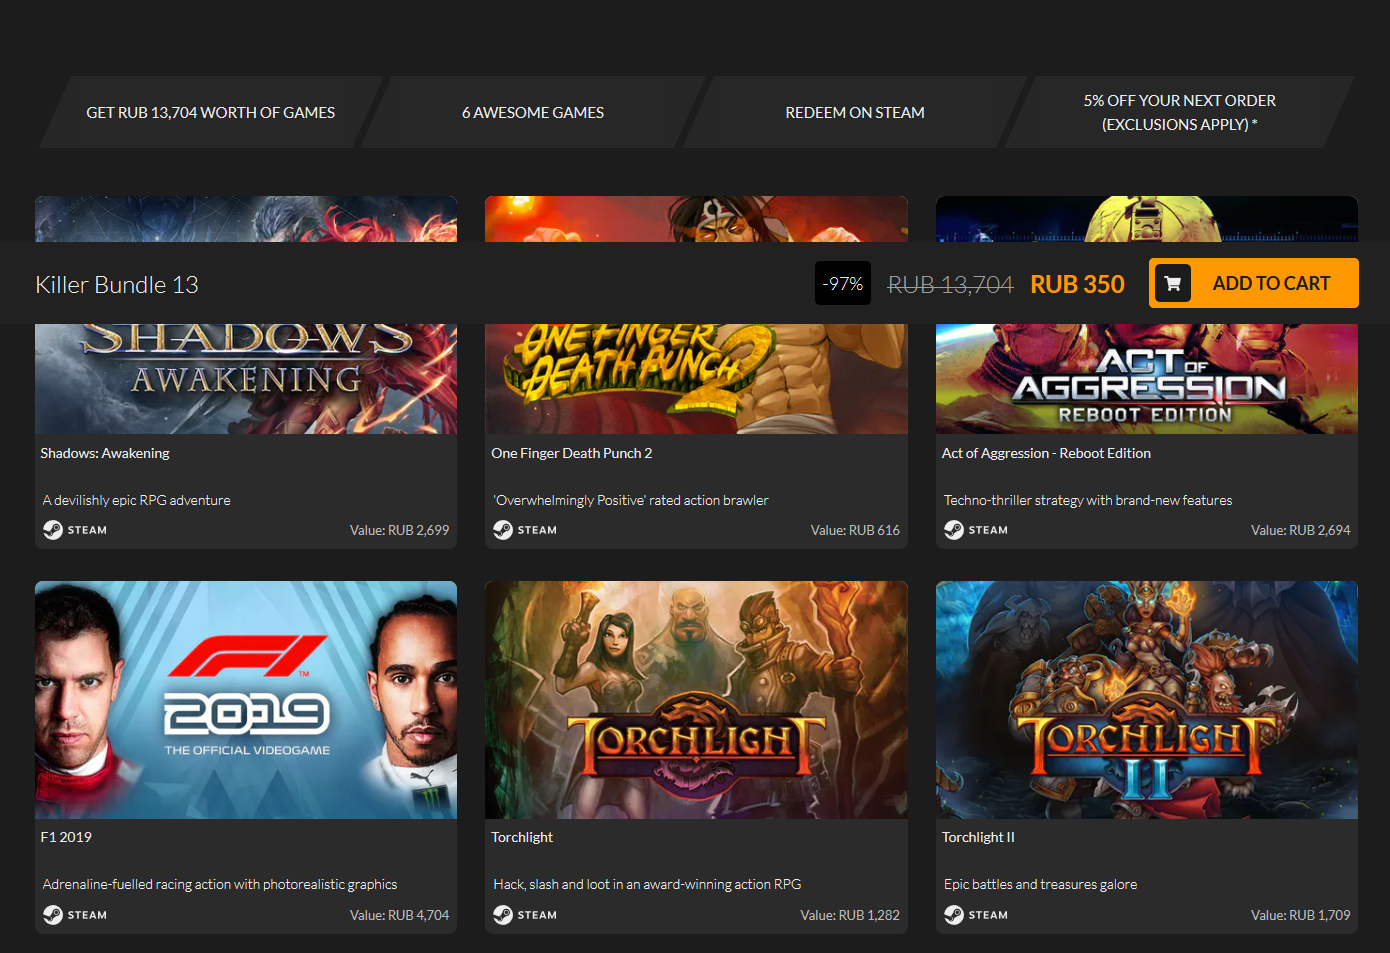Click 'Value: RUB 1,709' on Torchlight II card
Viewport: 1390px width, 953px height.
point(1300,915)
